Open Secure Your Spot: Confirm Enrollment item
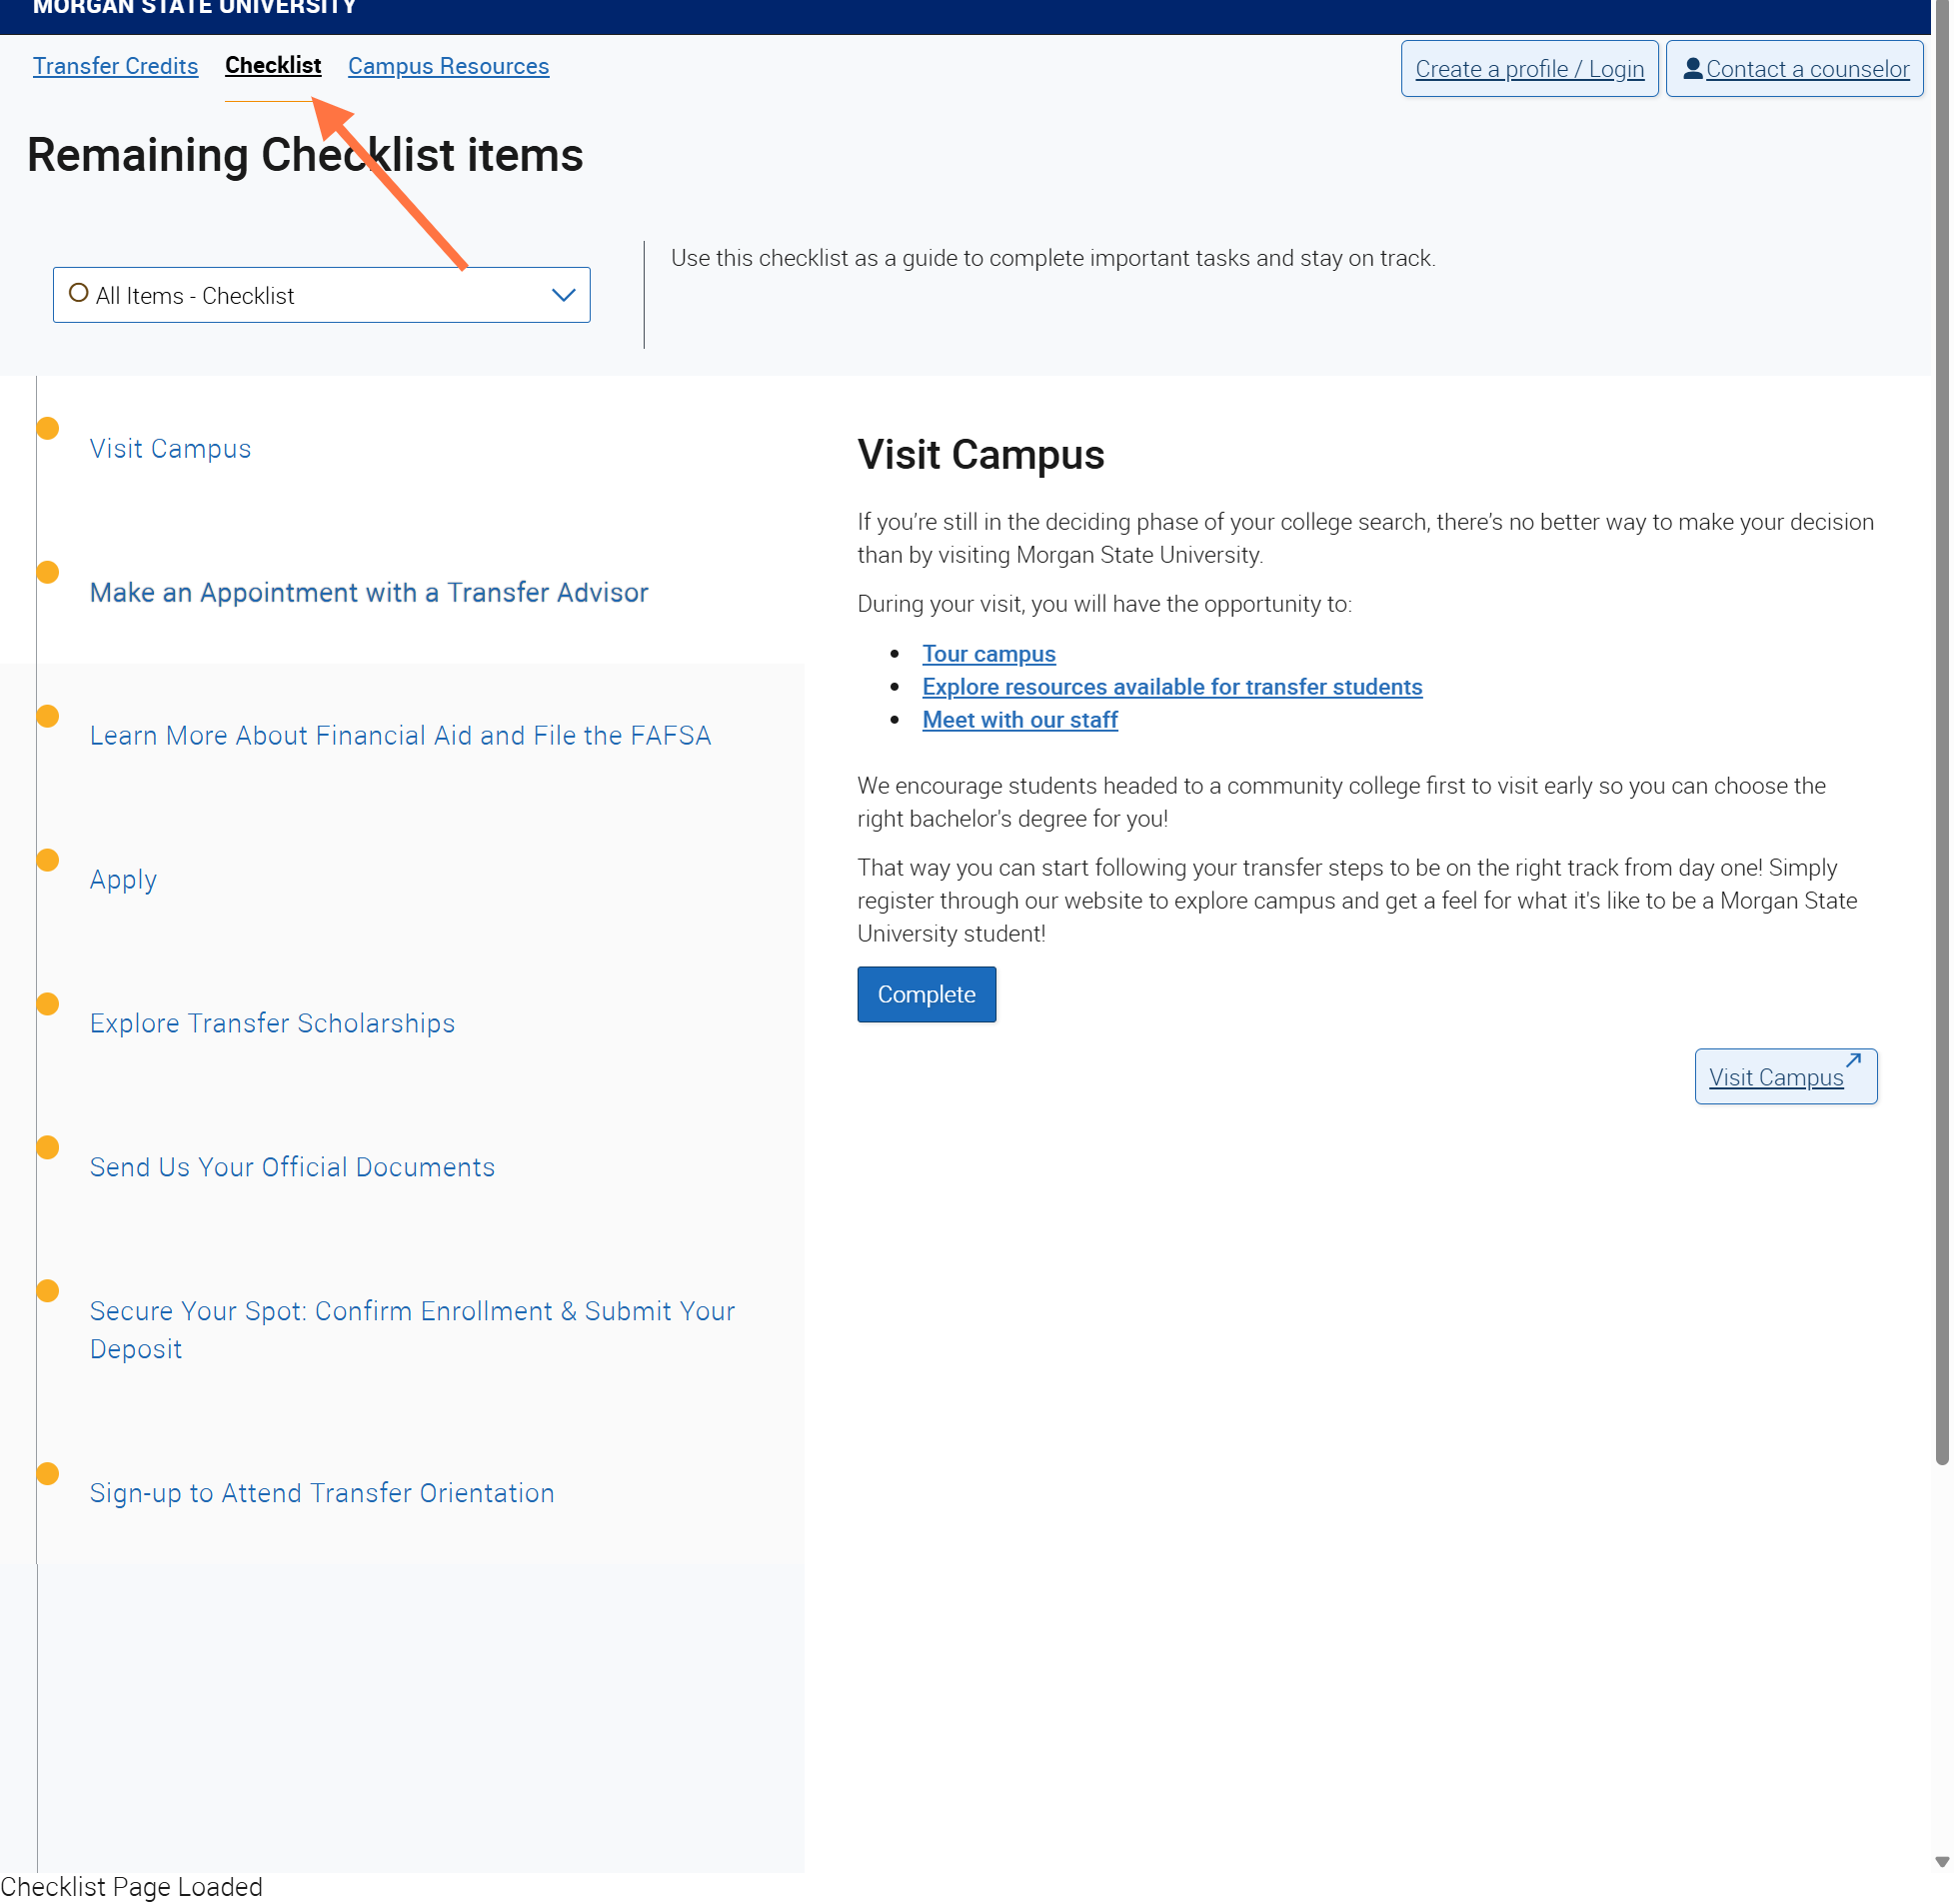The width and height of the screenshot is (1954, 1904). 412,1331
